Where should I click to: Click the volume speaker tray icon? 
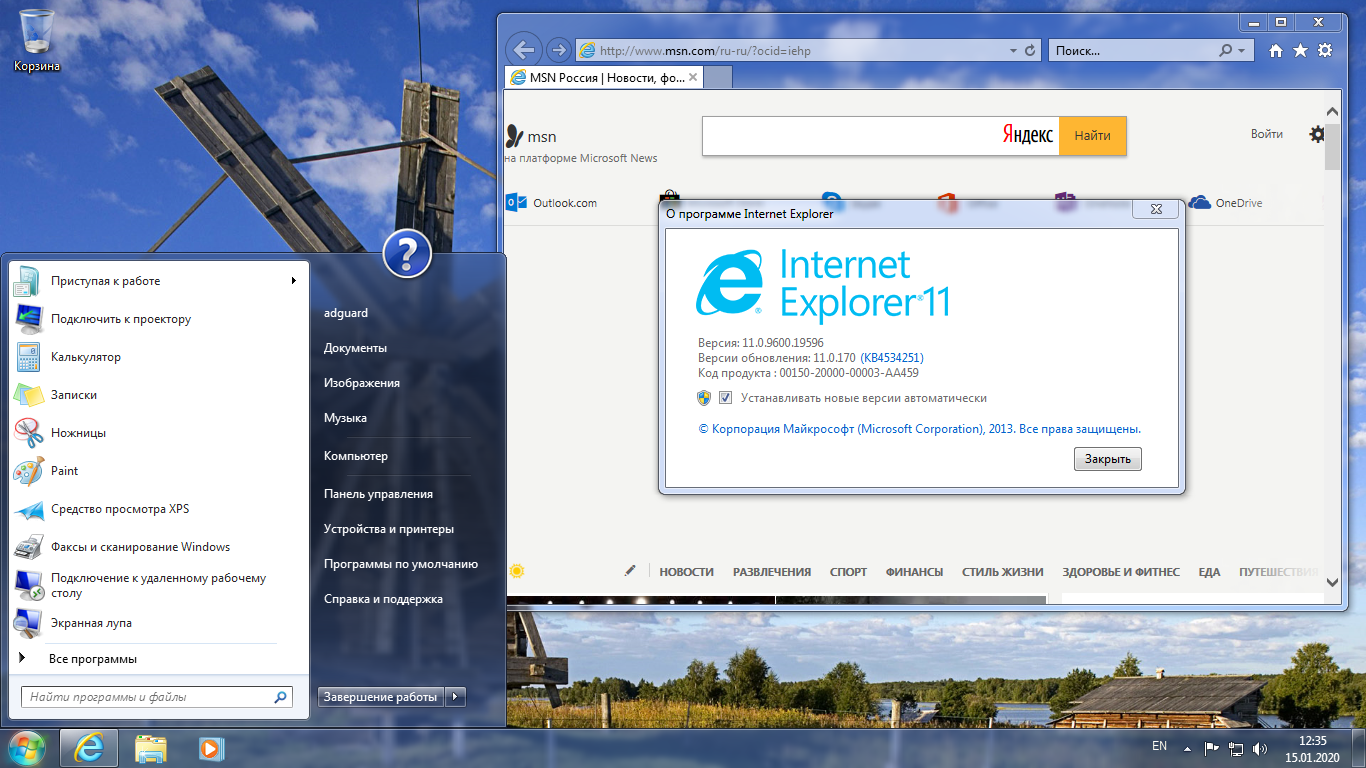1260,748
